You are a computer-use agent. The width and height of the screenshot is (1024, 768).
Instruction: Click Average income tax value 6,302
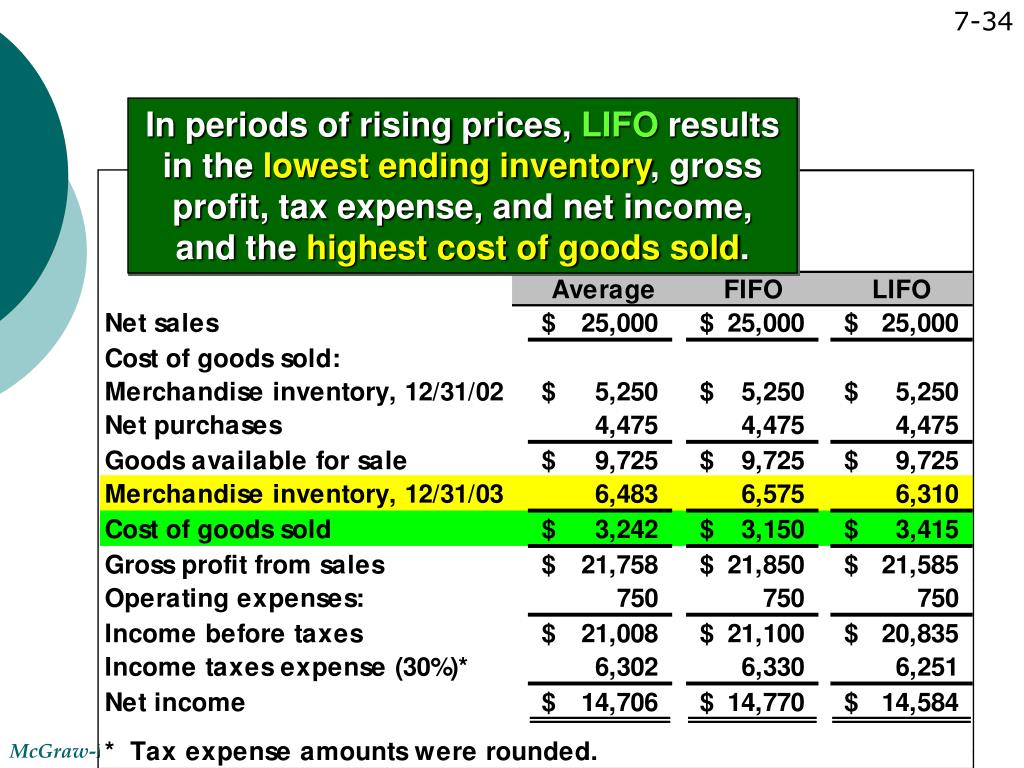pyautogui.click(x=626, y=667)
